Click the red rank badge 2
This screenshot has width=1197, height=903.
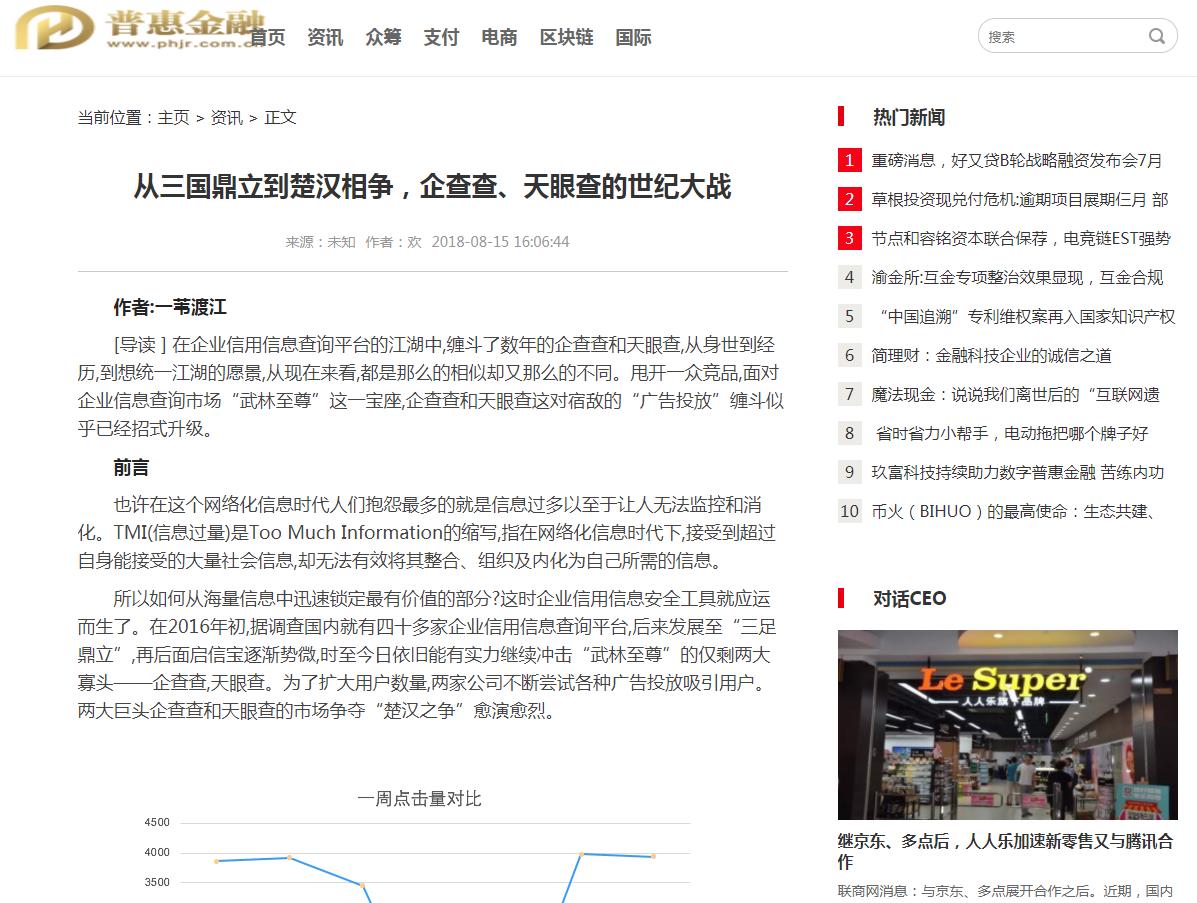pos(849,199)
